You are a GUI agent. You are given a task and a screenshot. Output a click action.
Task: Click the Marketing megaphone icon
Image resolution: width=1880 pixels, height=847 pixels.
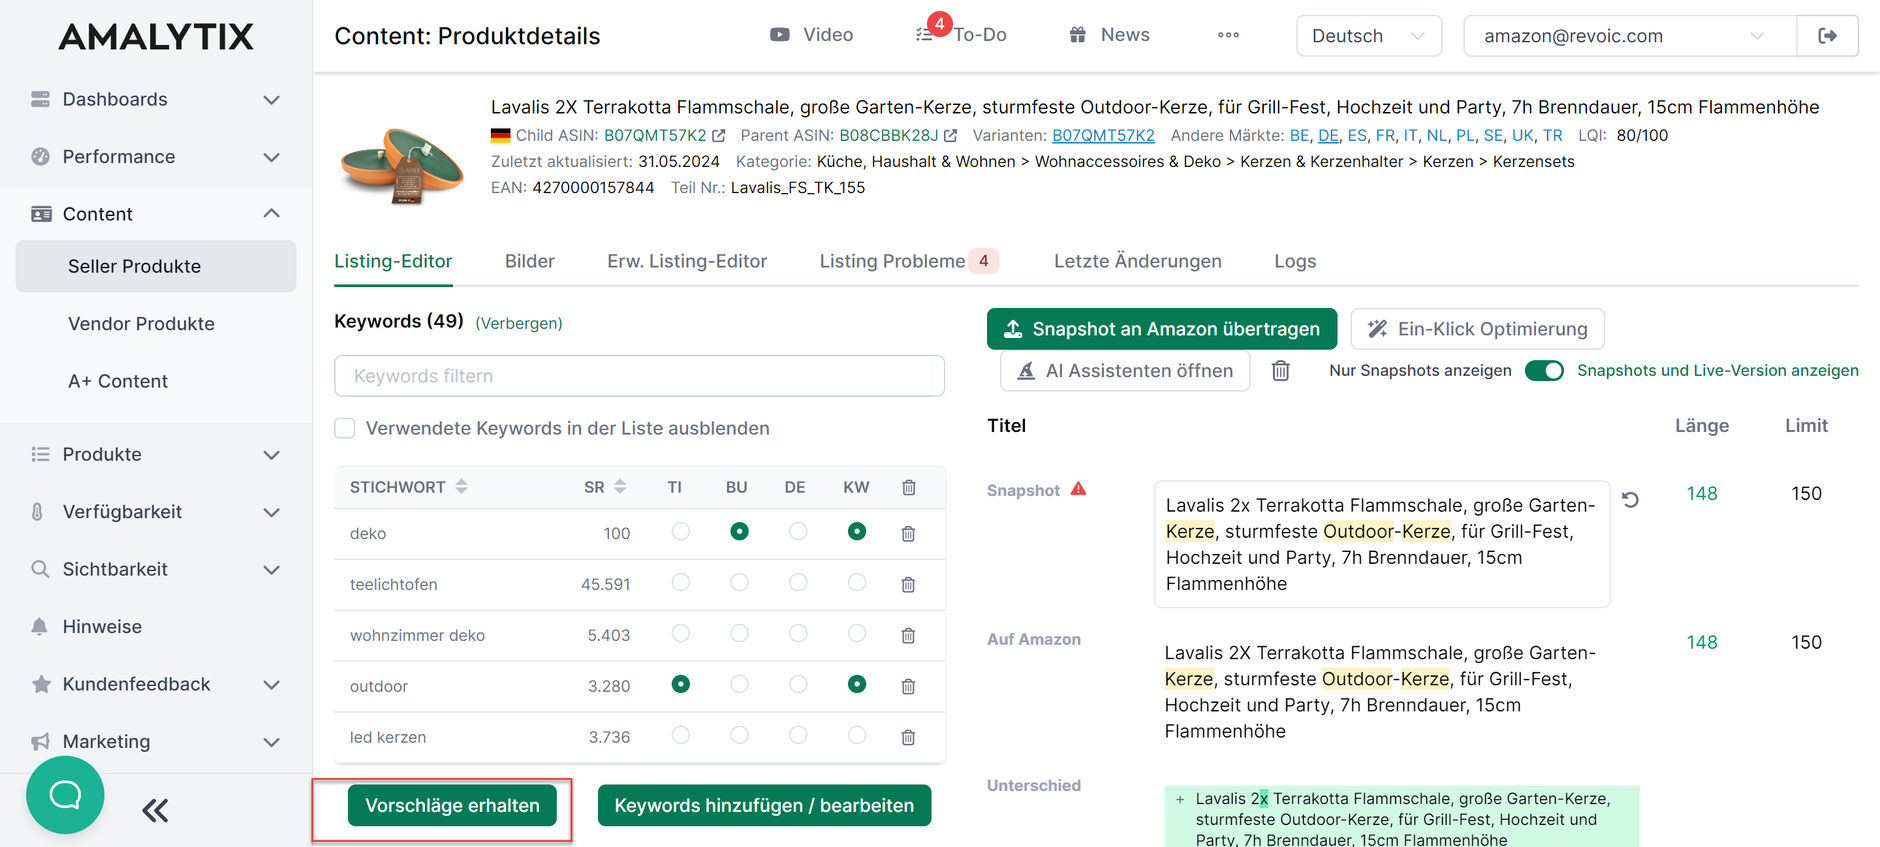pyautogui.click(x=40, y=742)
